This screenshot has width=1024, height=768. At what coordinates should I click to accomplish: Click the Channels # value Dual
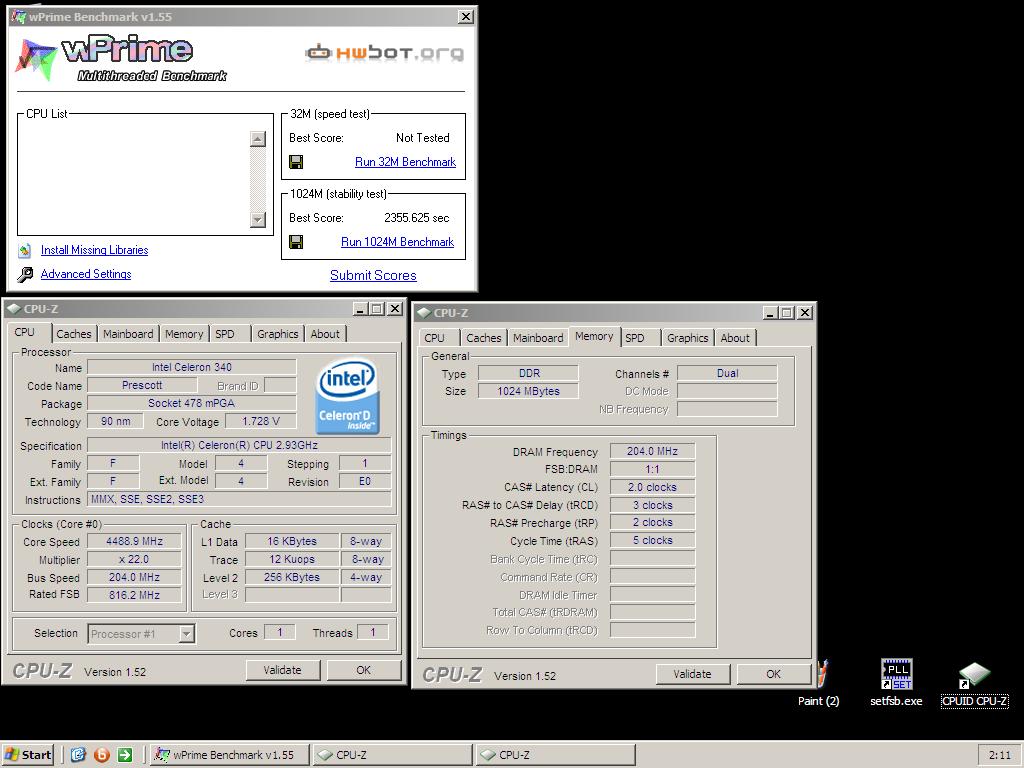728,373
